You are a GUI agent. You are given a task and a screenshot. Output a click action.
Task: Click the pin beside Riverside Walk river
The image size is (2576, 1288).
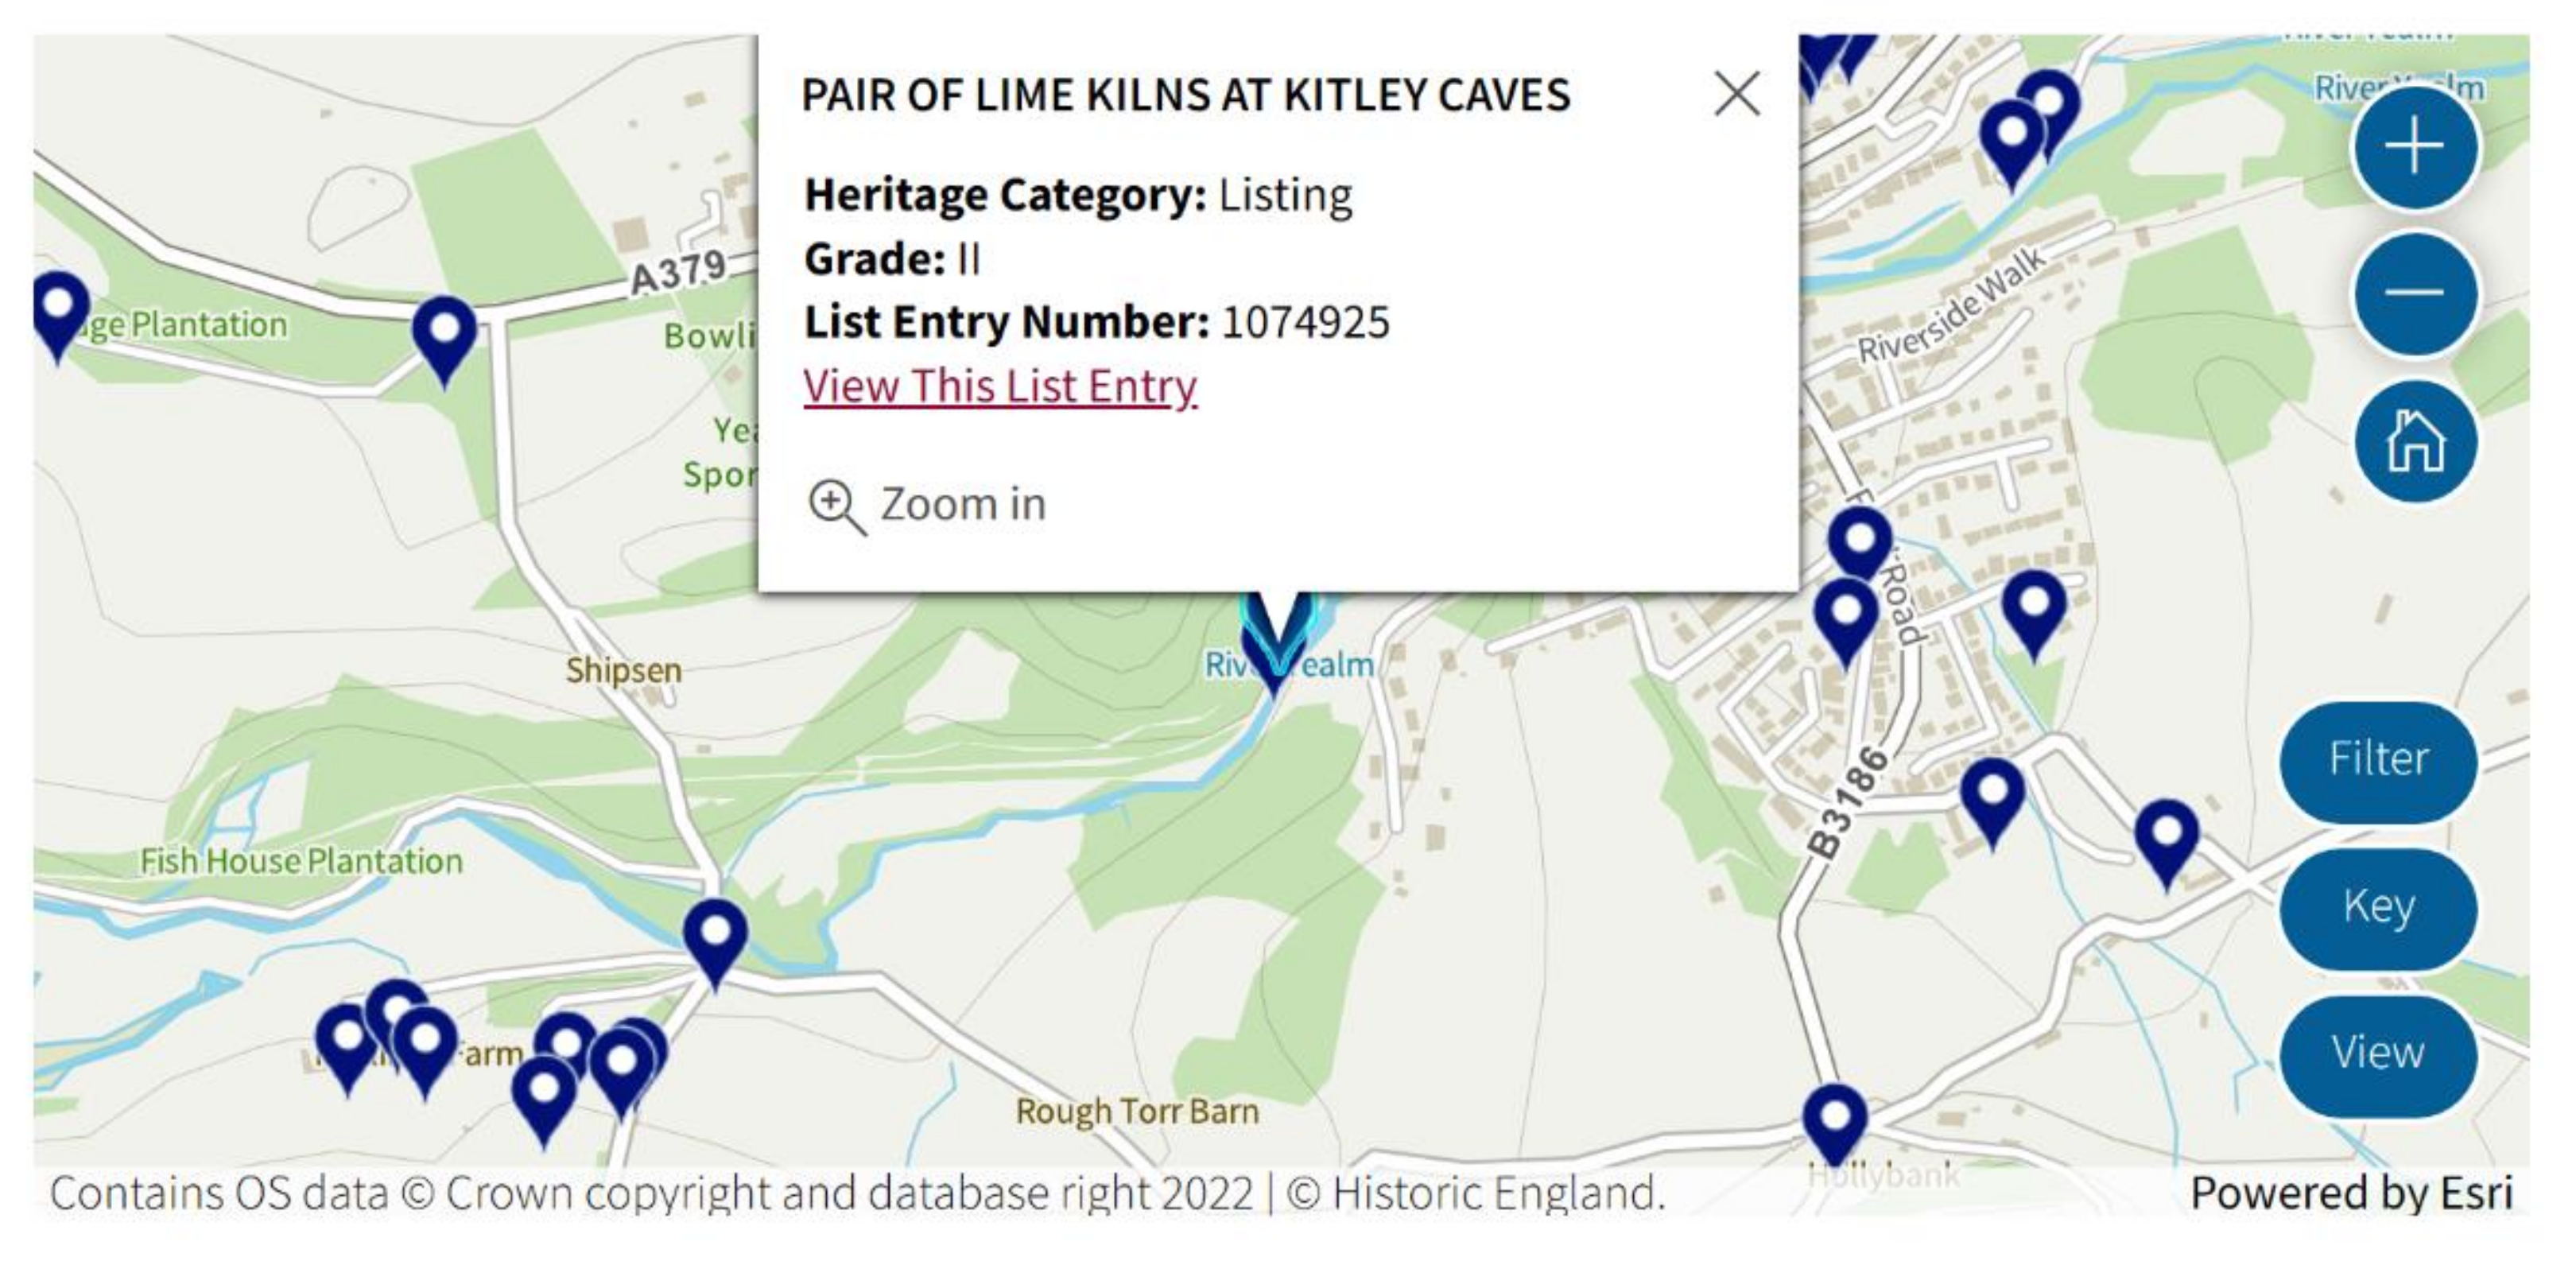pyautogui.click(x=2012, y=138)
